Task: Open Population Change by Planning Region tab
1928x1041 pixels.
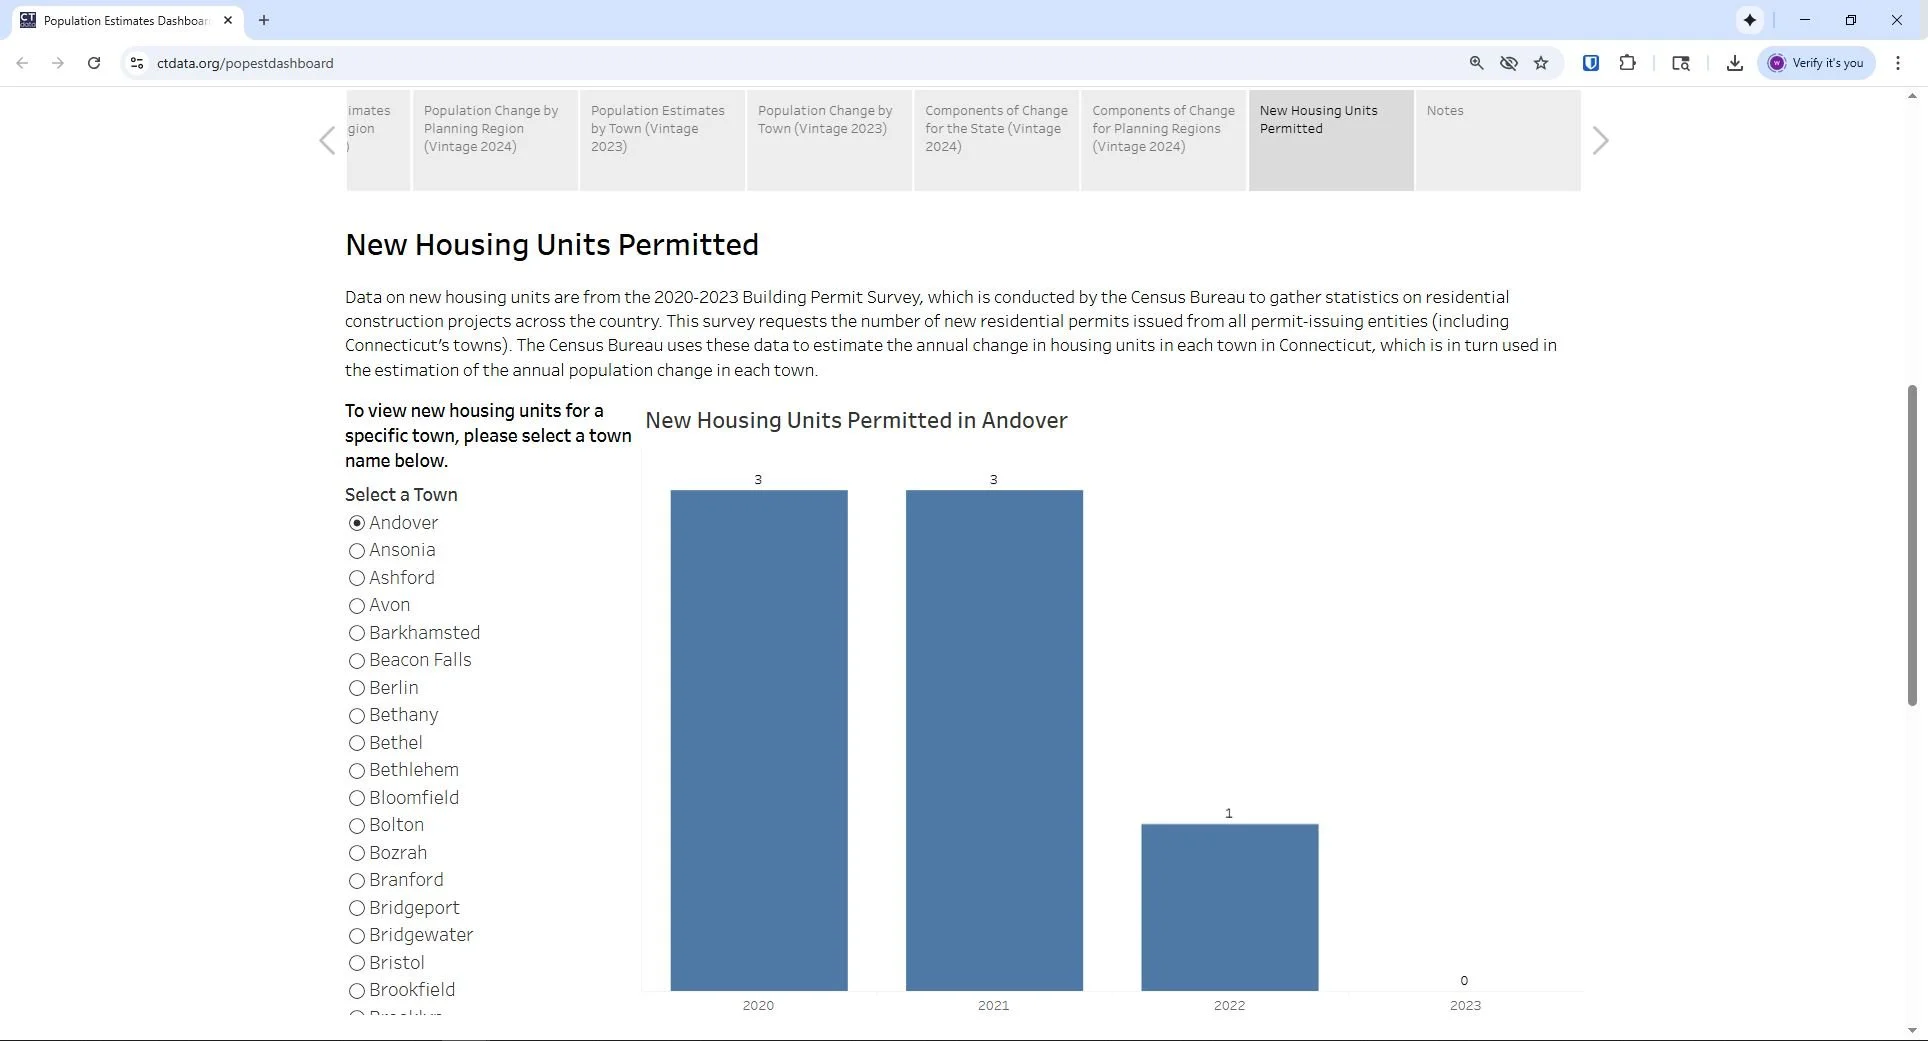Action: coord(496,140)
